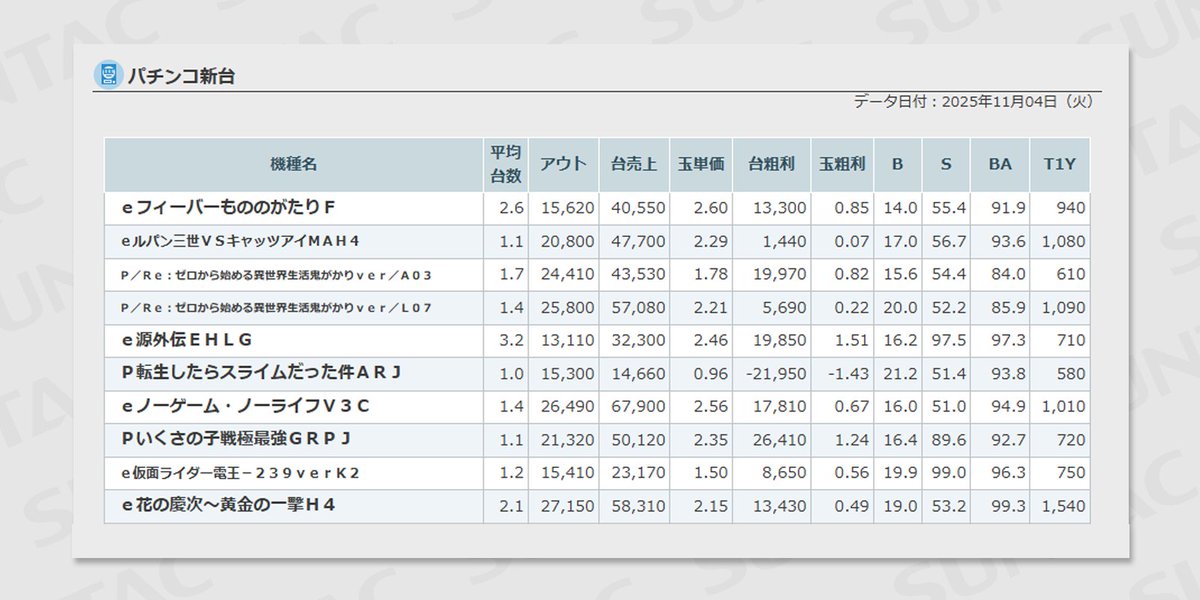This screenshot has width=1200, height=600.
Task: Click 台粗利 value 19,970
Action: click(779, 274)
